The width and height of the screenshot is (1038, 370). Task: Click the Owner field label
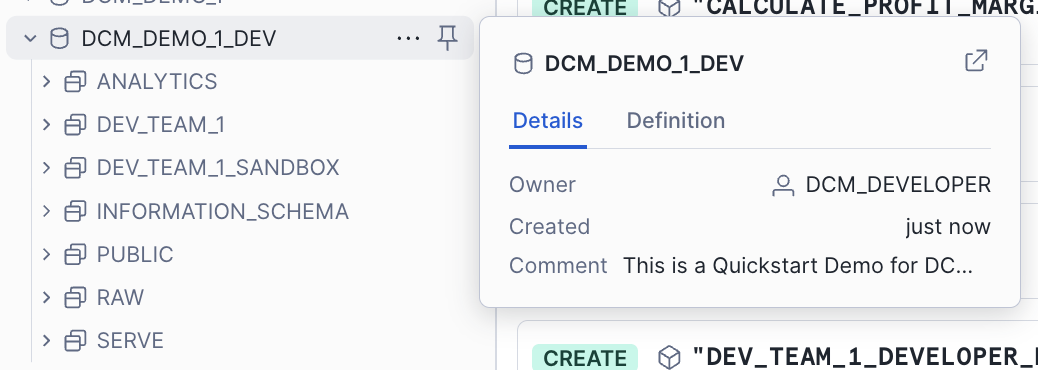(x=542, y=185)
